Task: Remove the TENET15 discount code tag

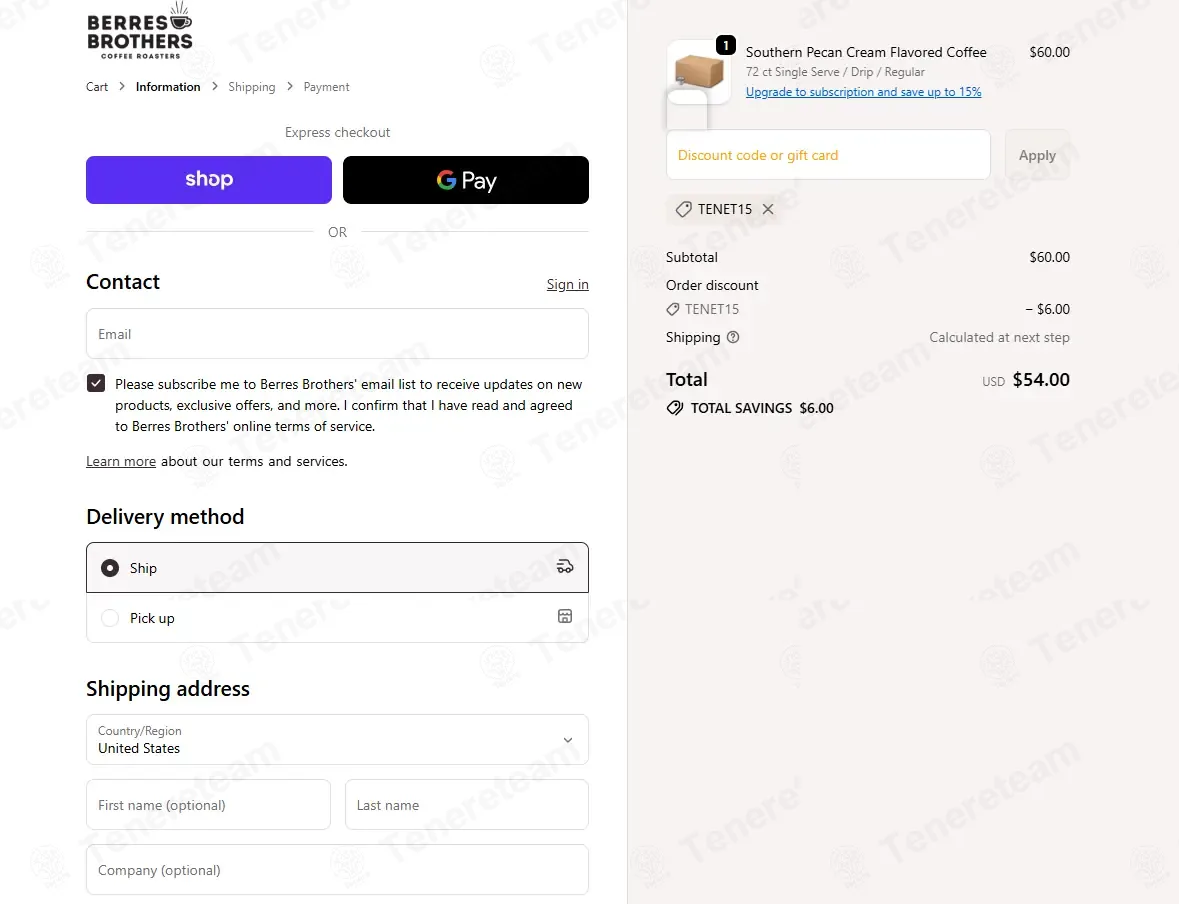Action: coord(768,209)
